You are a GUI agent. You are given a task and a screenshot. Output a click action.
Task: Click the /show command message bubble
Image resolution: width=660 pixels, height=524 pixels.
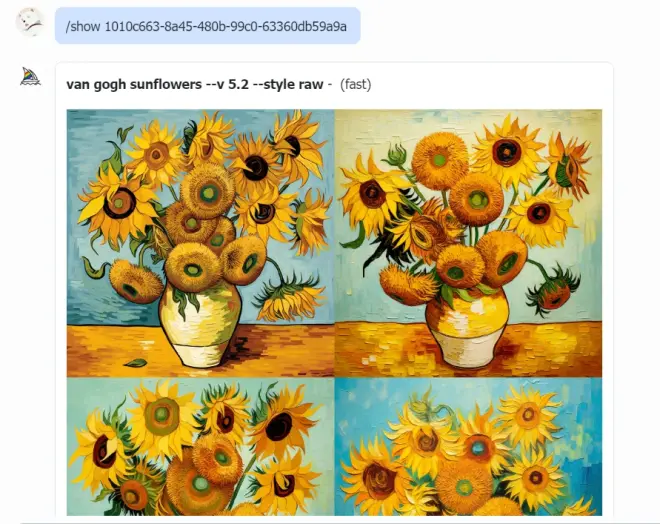[x=208, y=26]
